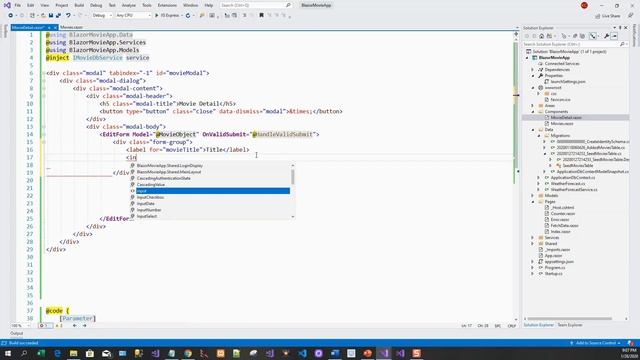Select MovieDetail.razor in Solution Explorer
The width and height of the screenshot is (640, 360).
pos(565,118)
